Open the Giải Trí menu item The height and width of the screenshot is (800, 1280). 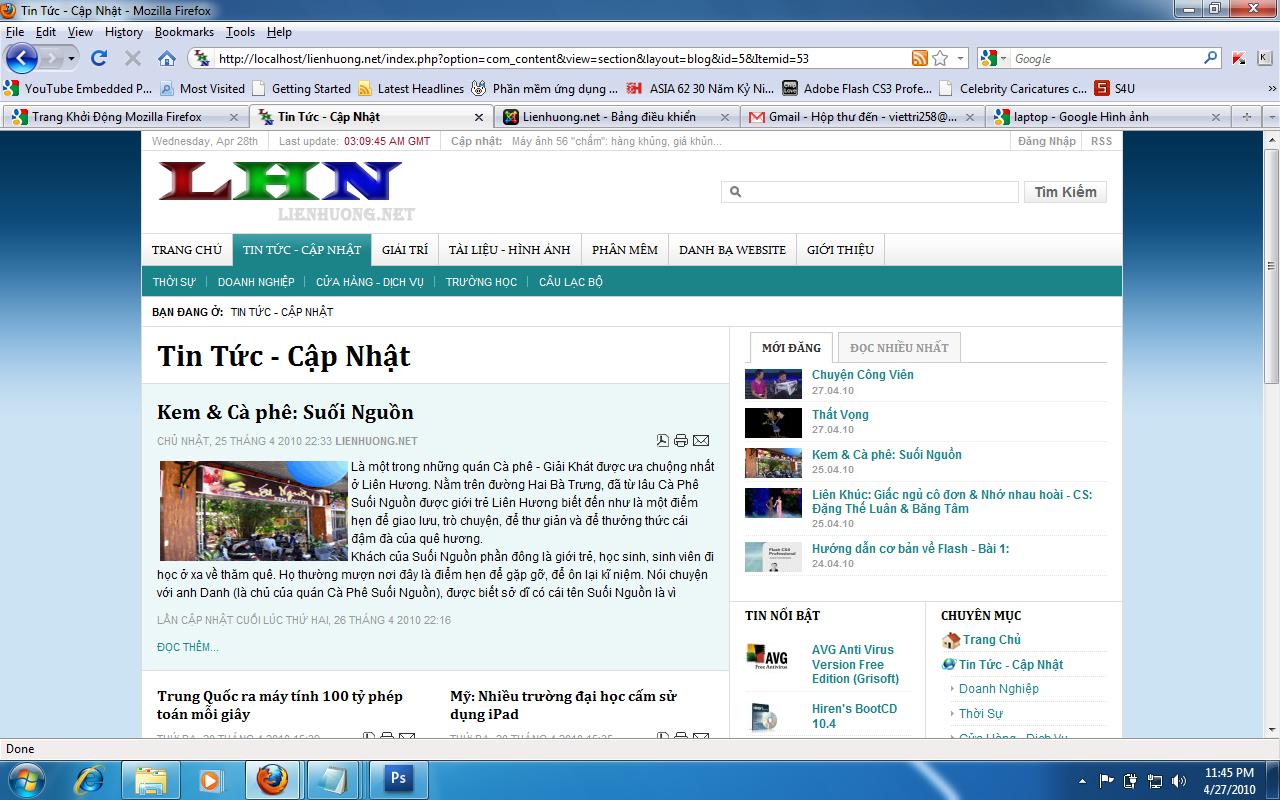405,250
